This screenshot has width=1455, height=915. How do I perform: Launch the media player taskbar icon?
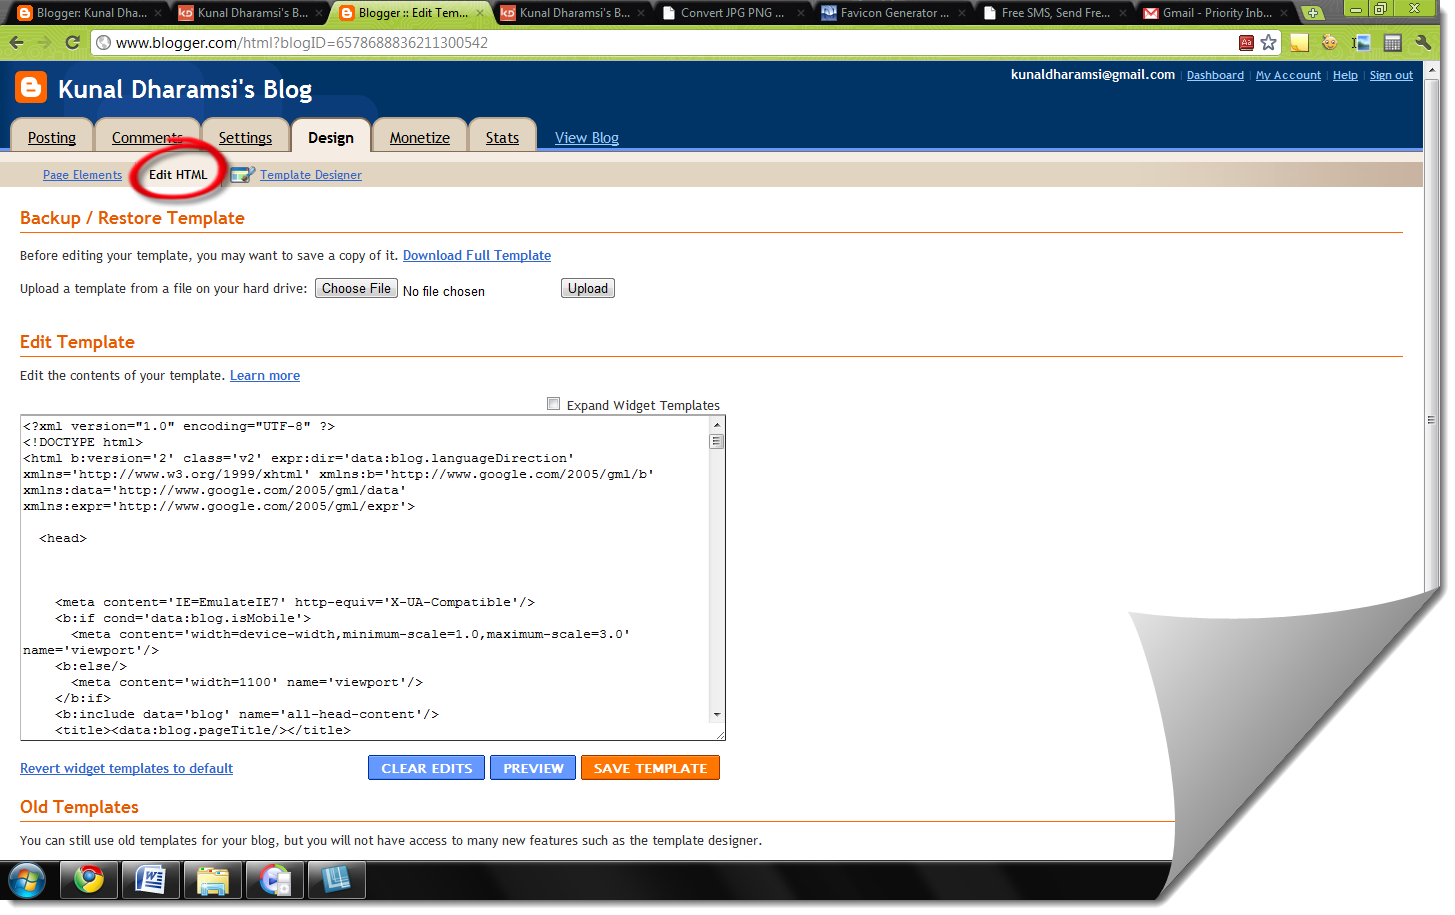point(275,880)
